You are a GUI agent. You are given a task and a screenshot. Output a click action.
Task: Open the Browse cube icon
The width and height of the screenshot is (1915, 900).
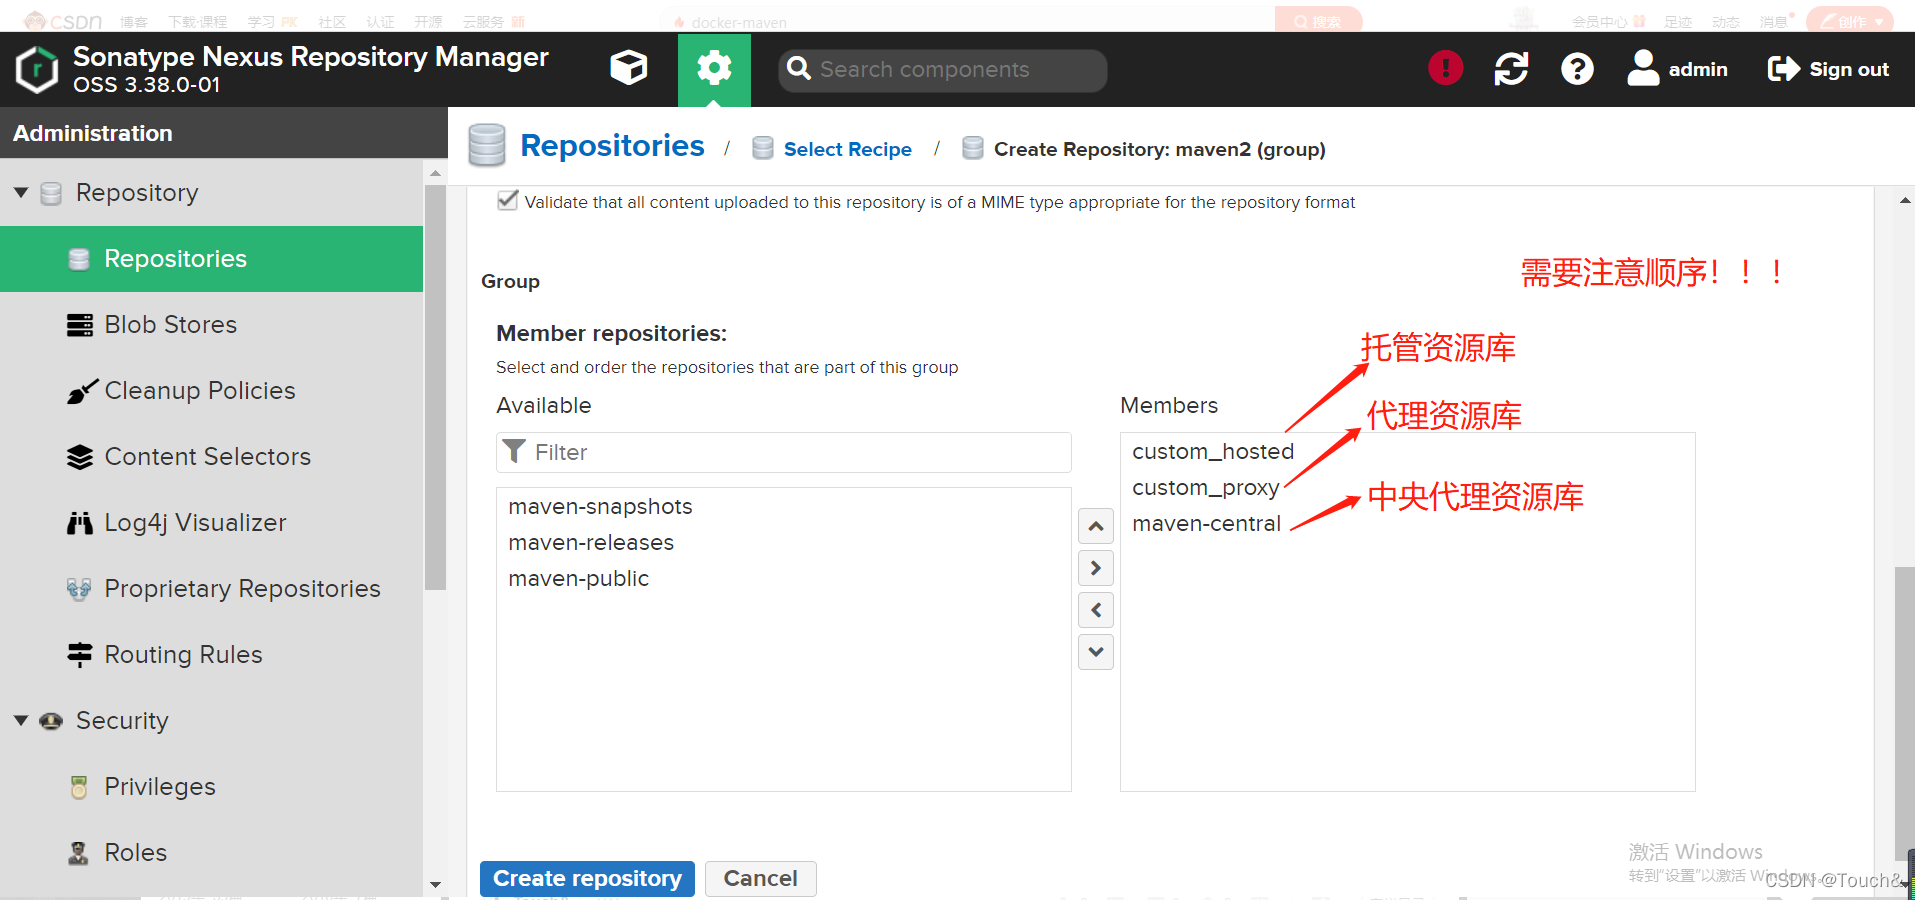coord(629,68)
